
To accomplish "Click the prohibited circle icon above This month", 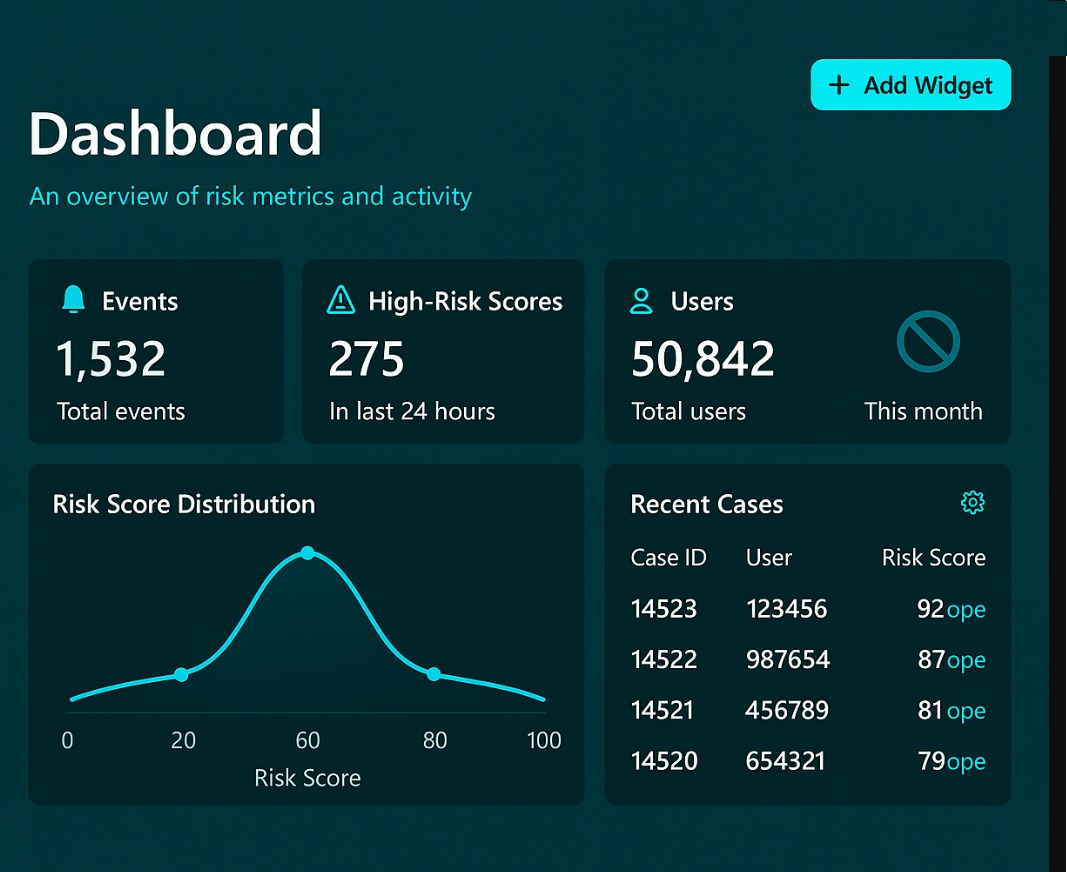I will pos(928,342).
